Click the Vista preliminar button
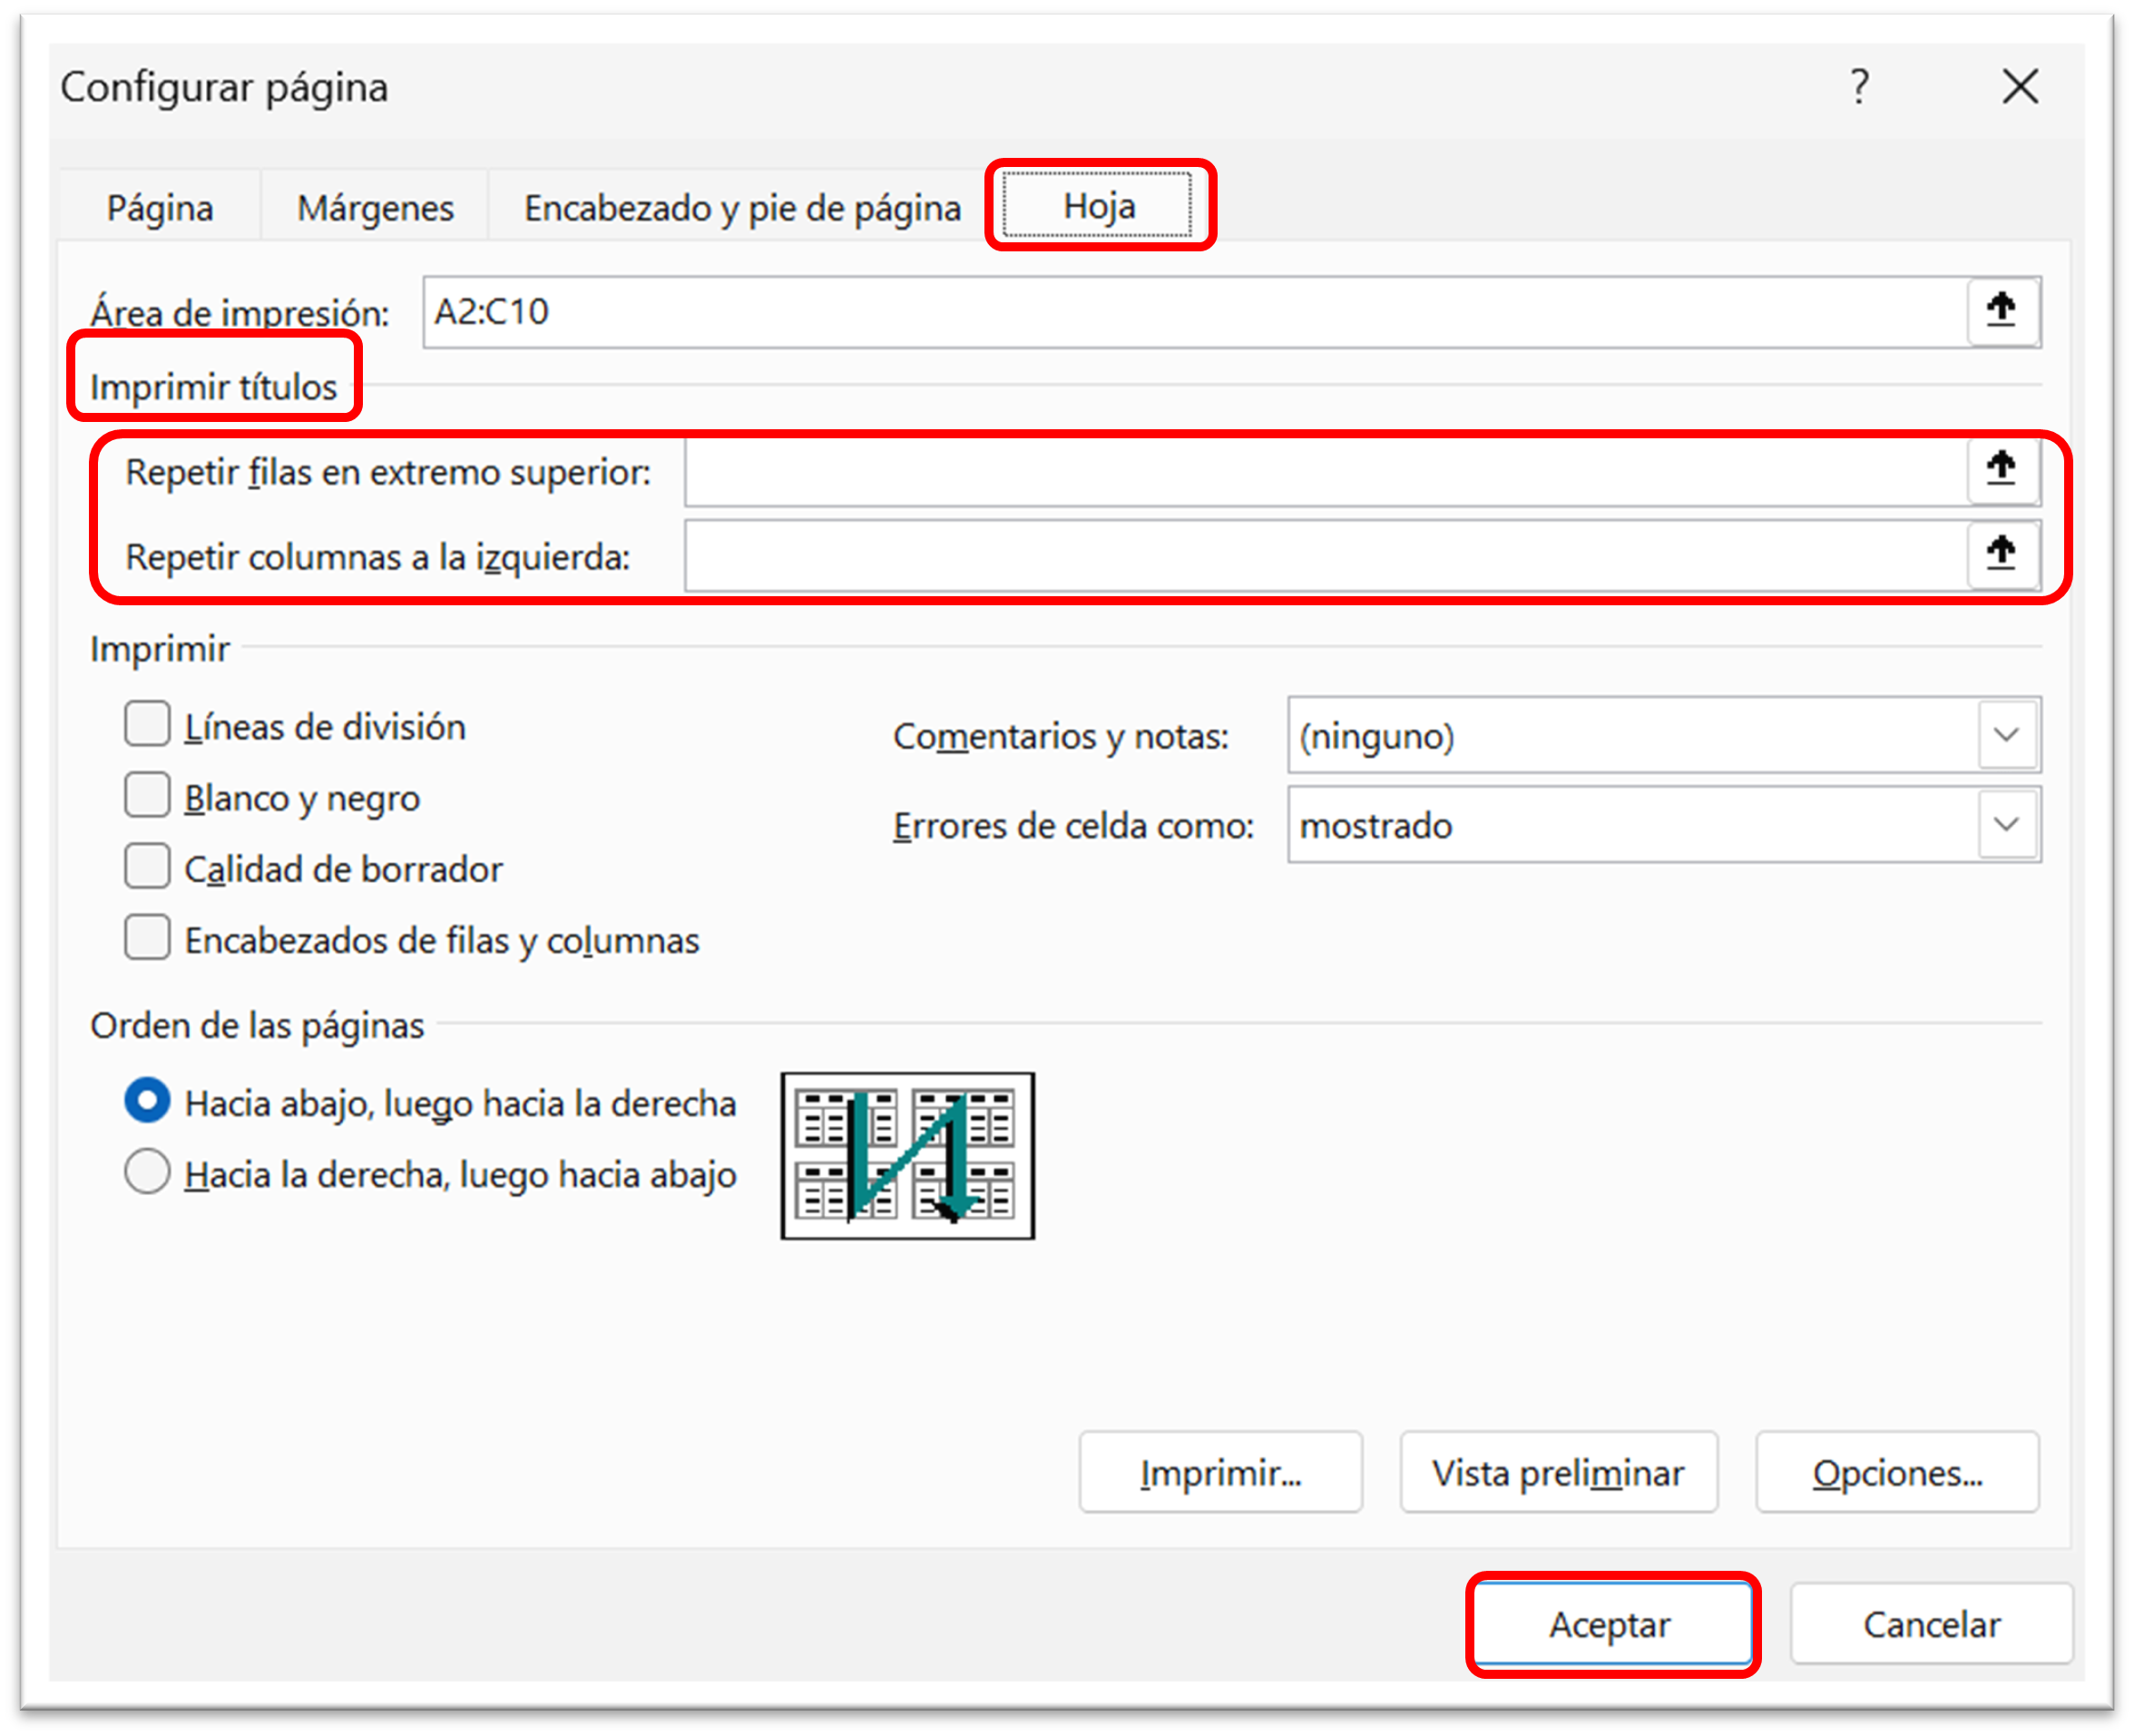Viewport: 2134px width, 1736px height. tap(1558, 1473)
